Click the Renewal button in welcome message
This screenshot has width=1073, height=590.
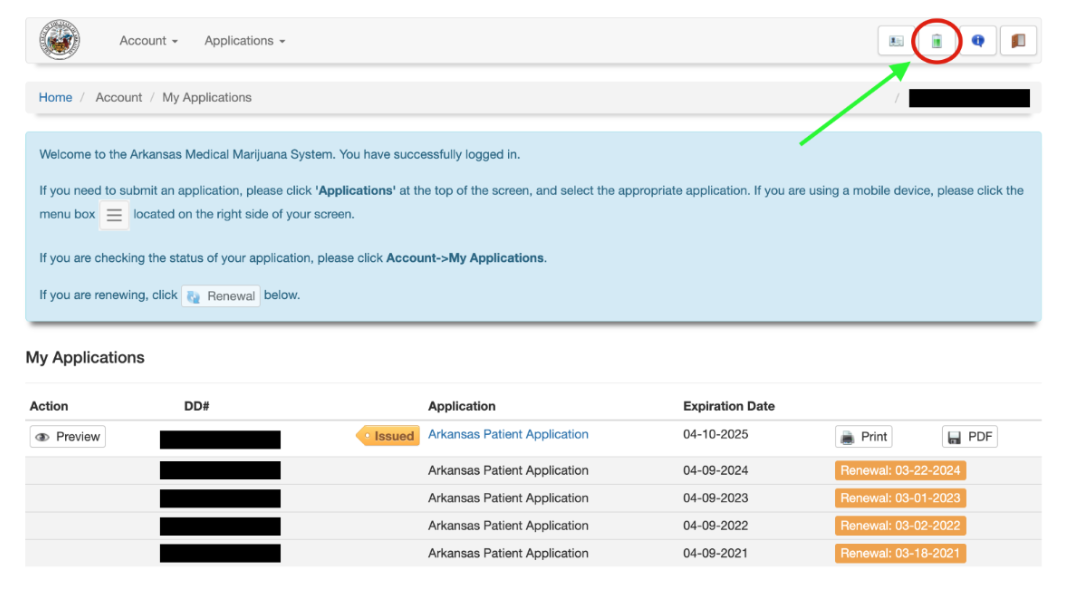click(x=221, y=296)
